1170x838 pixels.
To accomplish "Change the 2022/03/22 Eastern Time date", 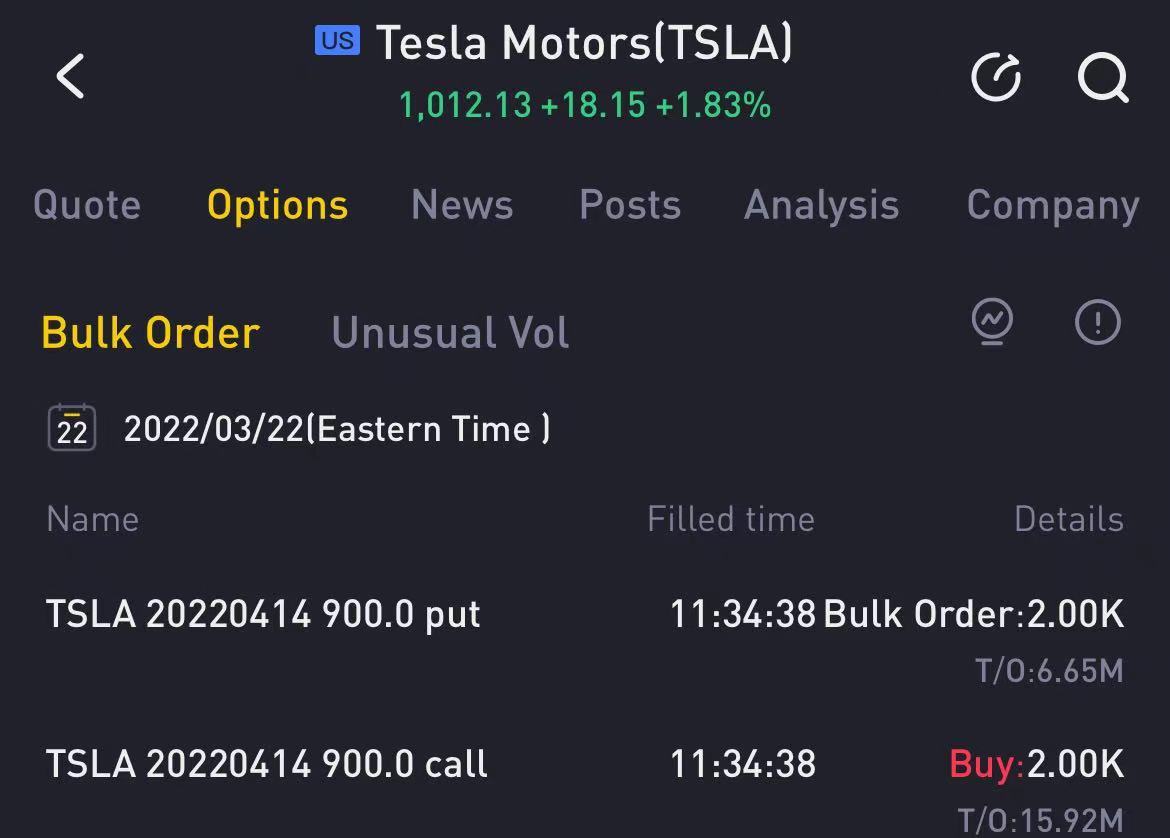I will (x=336, y=429).
